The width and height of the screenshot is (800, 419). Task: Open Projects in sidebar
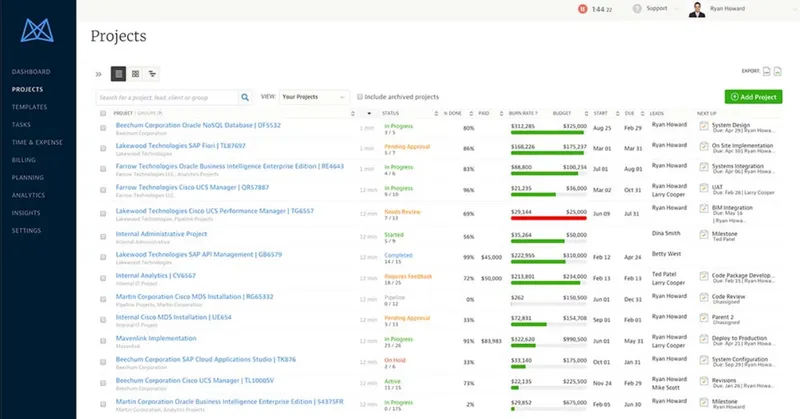click(28, 89)
